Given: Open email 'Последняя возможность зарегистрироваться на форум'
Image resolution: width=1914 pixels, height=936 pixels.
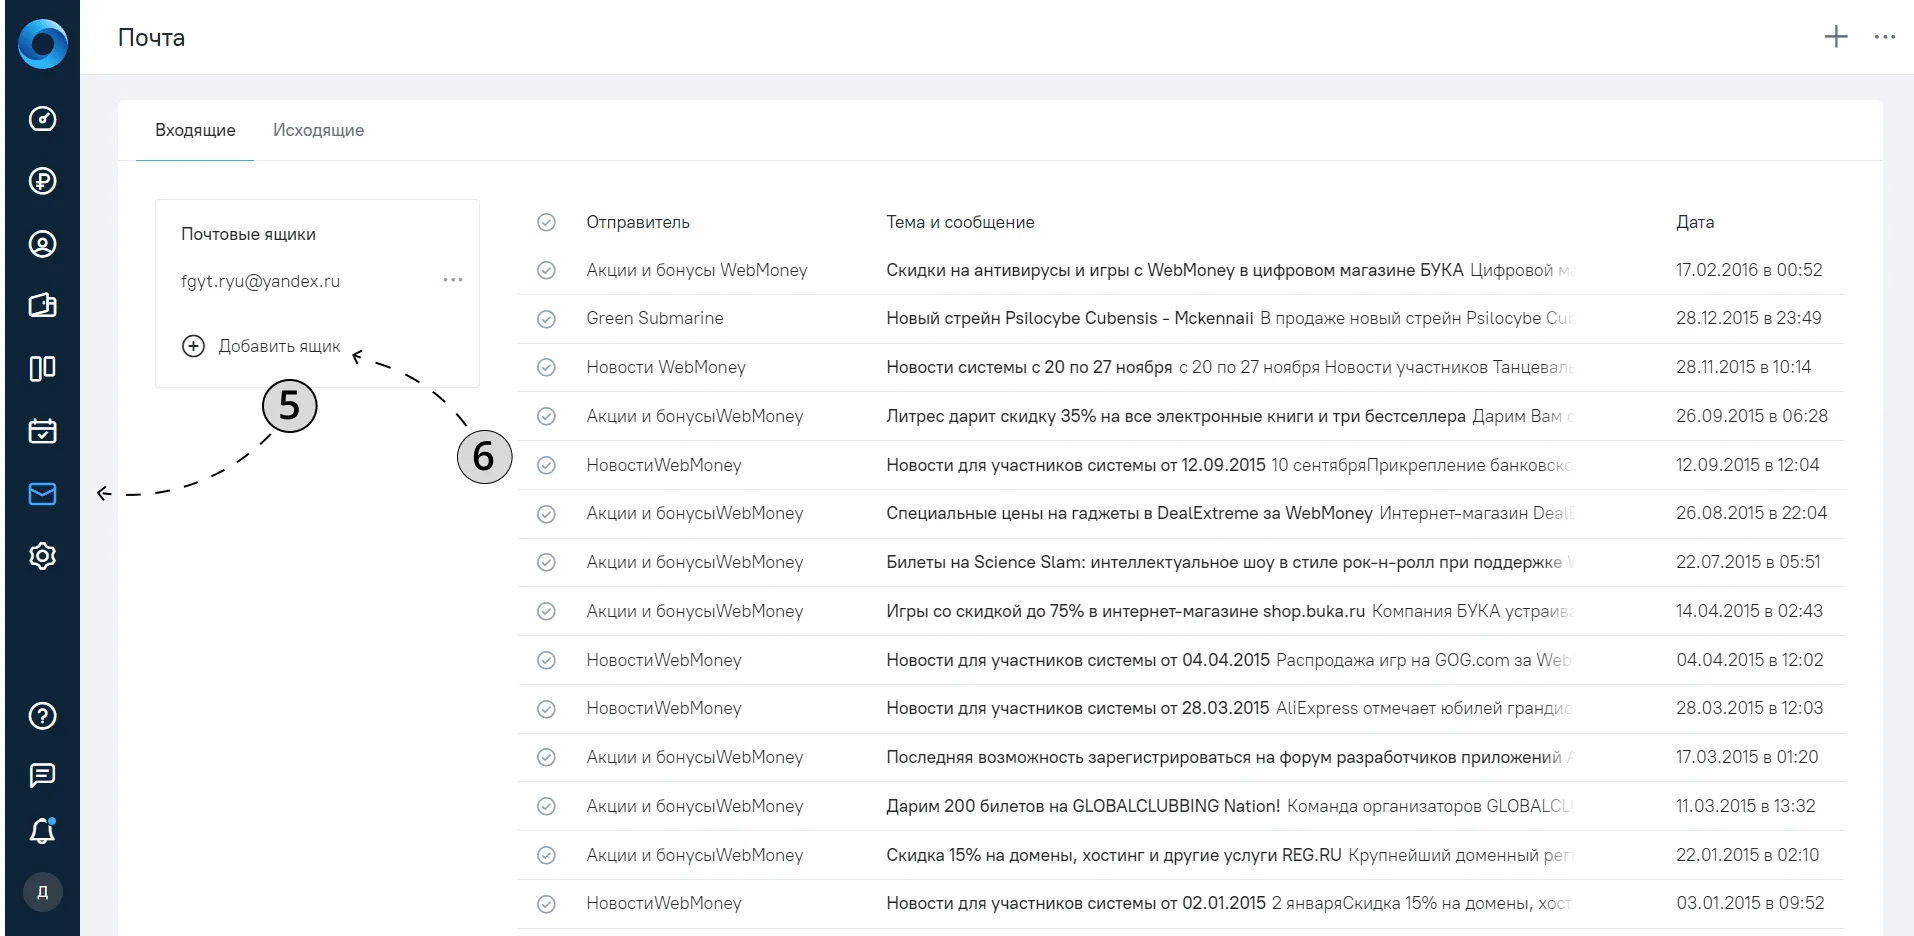Looking at the screenshot, I should click(x=1224, y=757).
